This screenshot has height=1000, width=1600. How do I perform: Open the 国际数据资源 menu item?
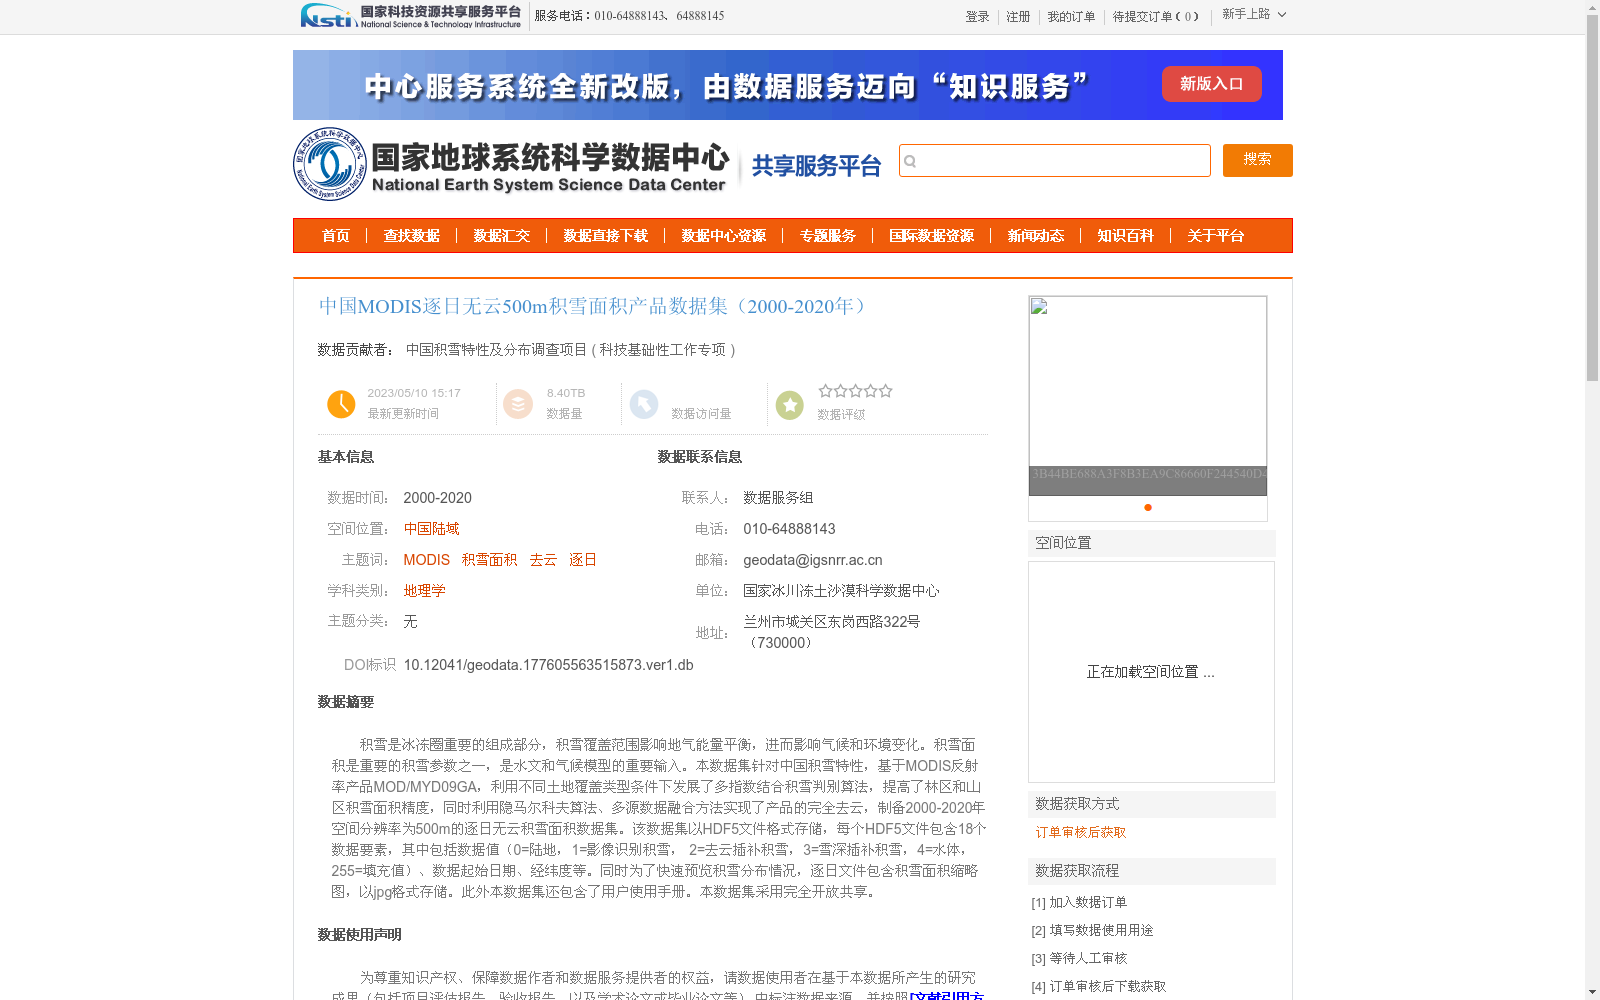point(932,236)
